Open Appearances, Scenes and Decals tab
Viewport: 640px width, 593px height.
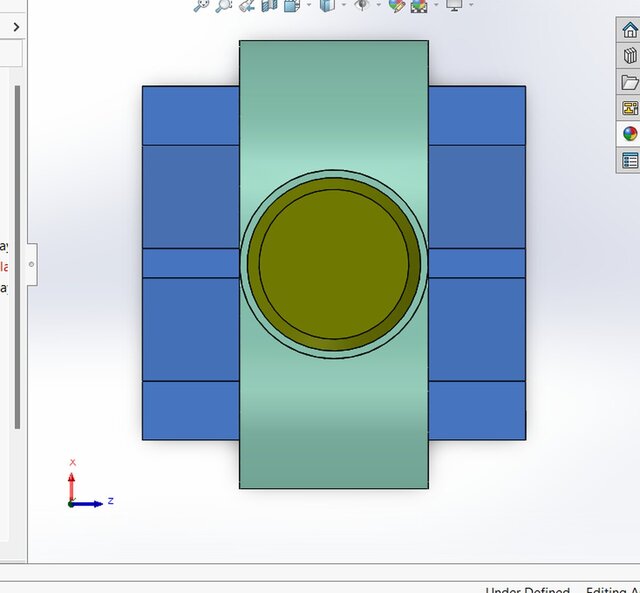[629, 134]
